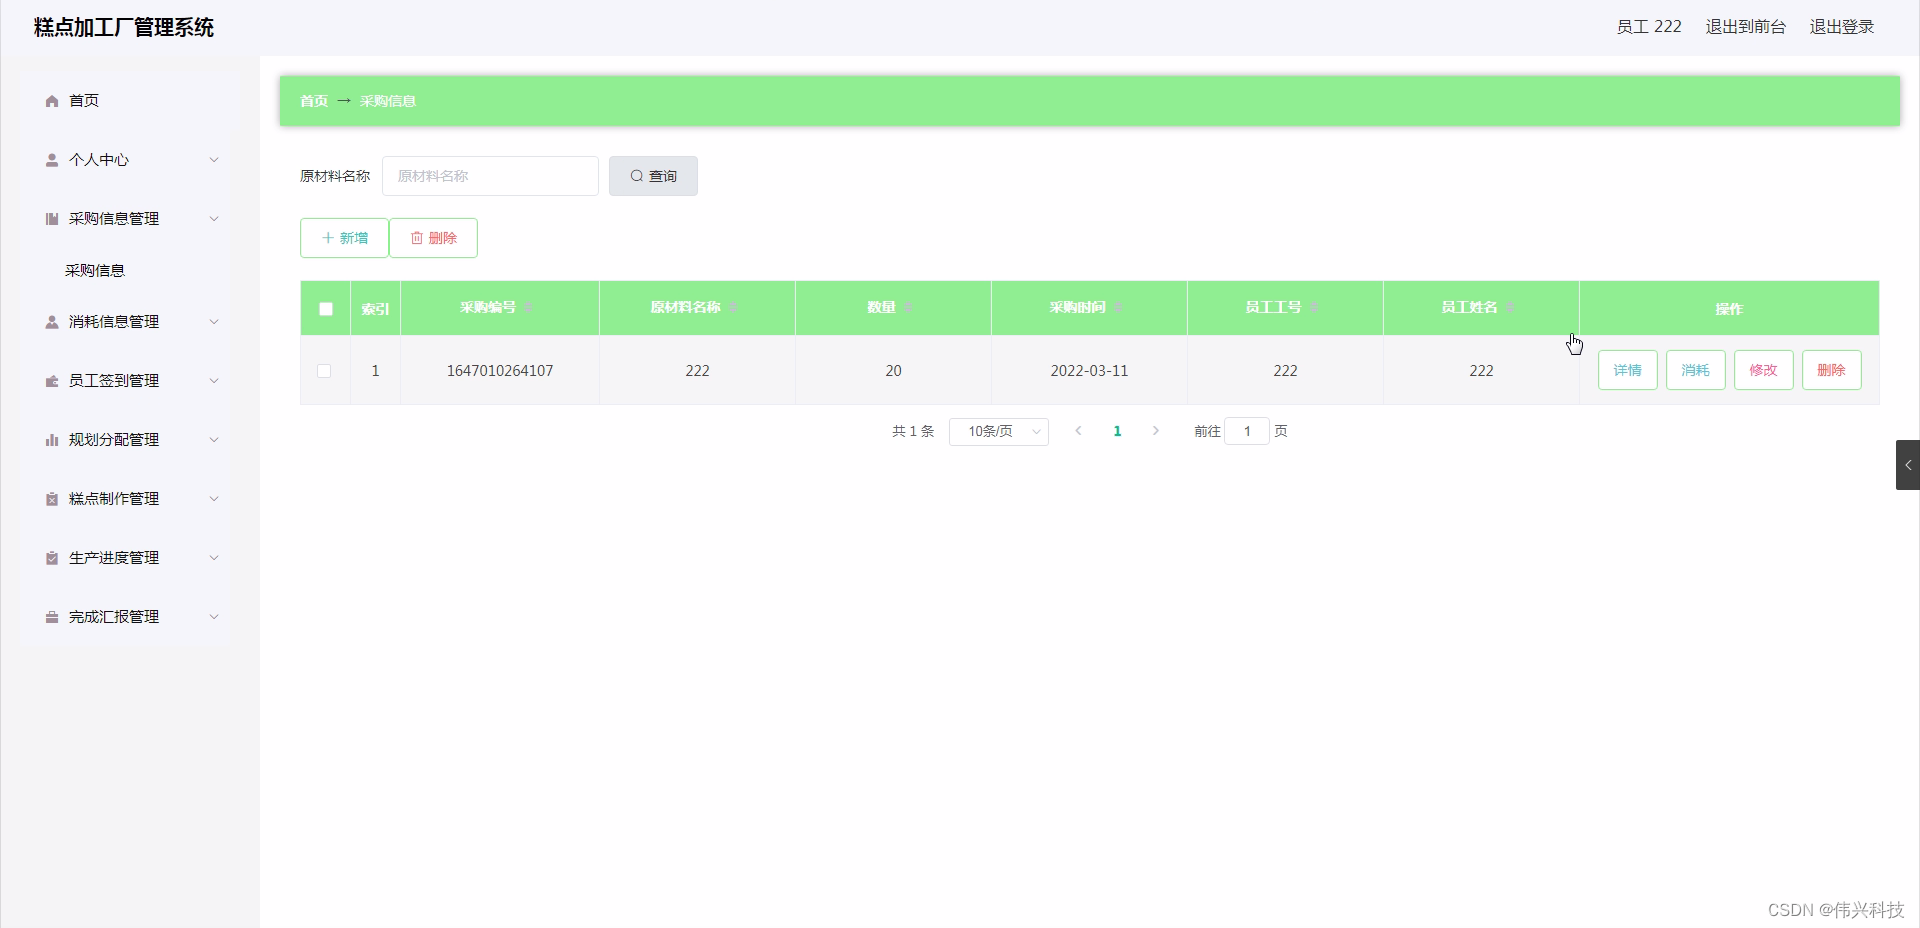Click the 详情 button for the record
This screenshot has height=928, width=1920.
(1626, 370)
